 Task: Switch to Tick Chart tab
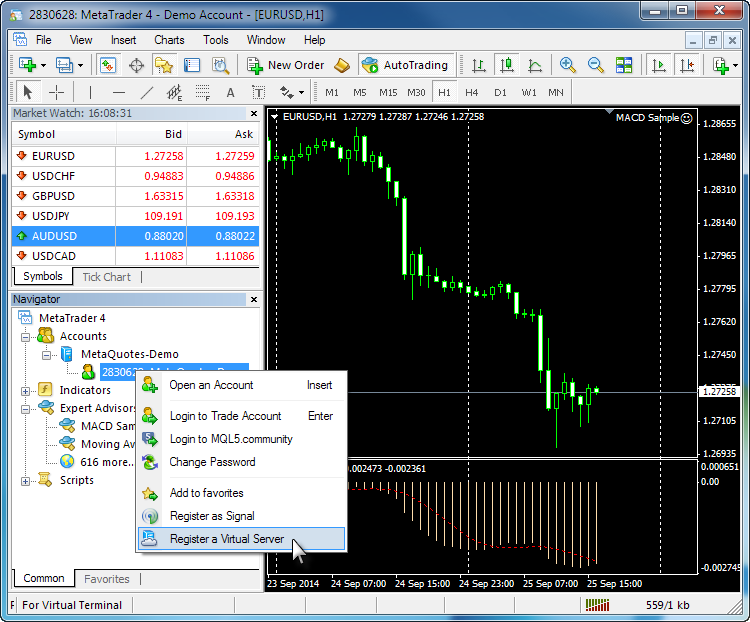pos(106,277)
